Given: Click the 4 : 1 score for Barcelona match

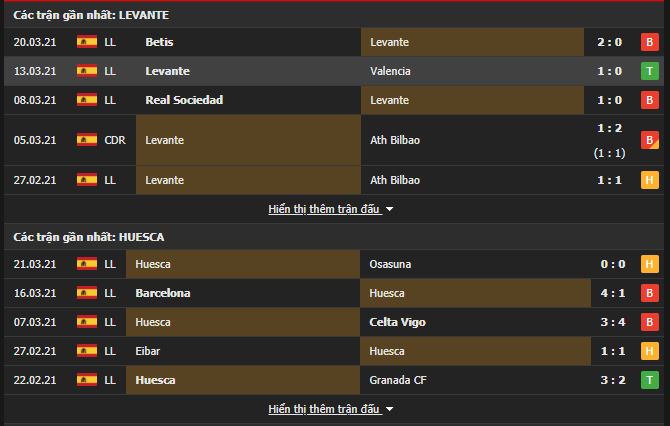Looking at the screenshot, I should [x=613, y=293].
